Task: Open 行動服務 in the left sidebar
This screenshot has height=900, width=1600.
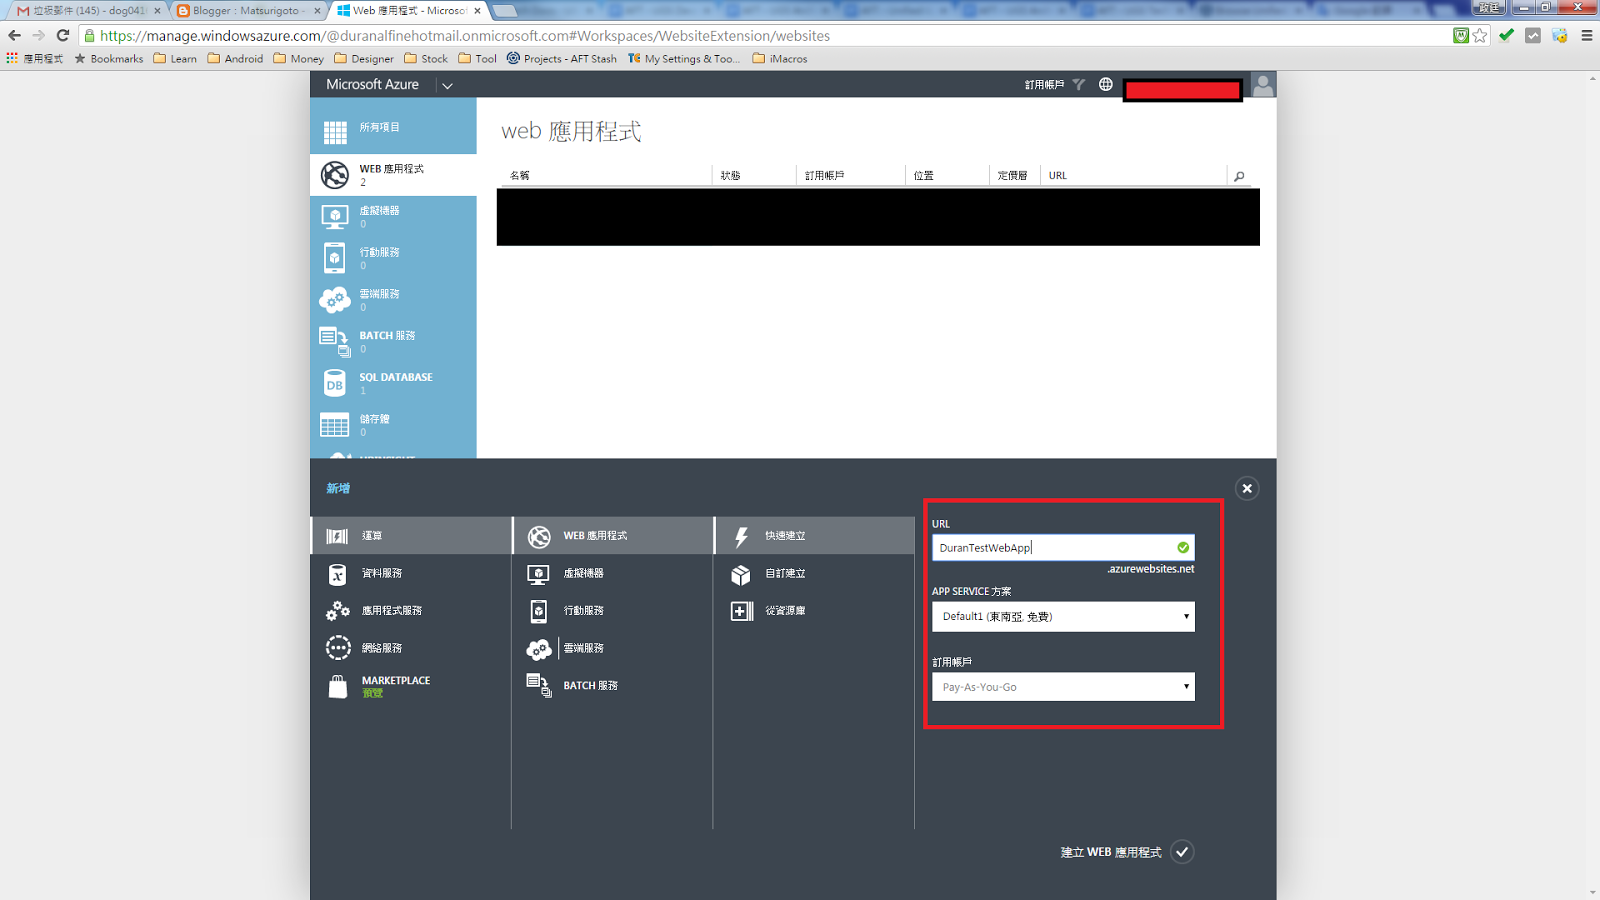Action: pyautogui.click(x=393, y=258)
